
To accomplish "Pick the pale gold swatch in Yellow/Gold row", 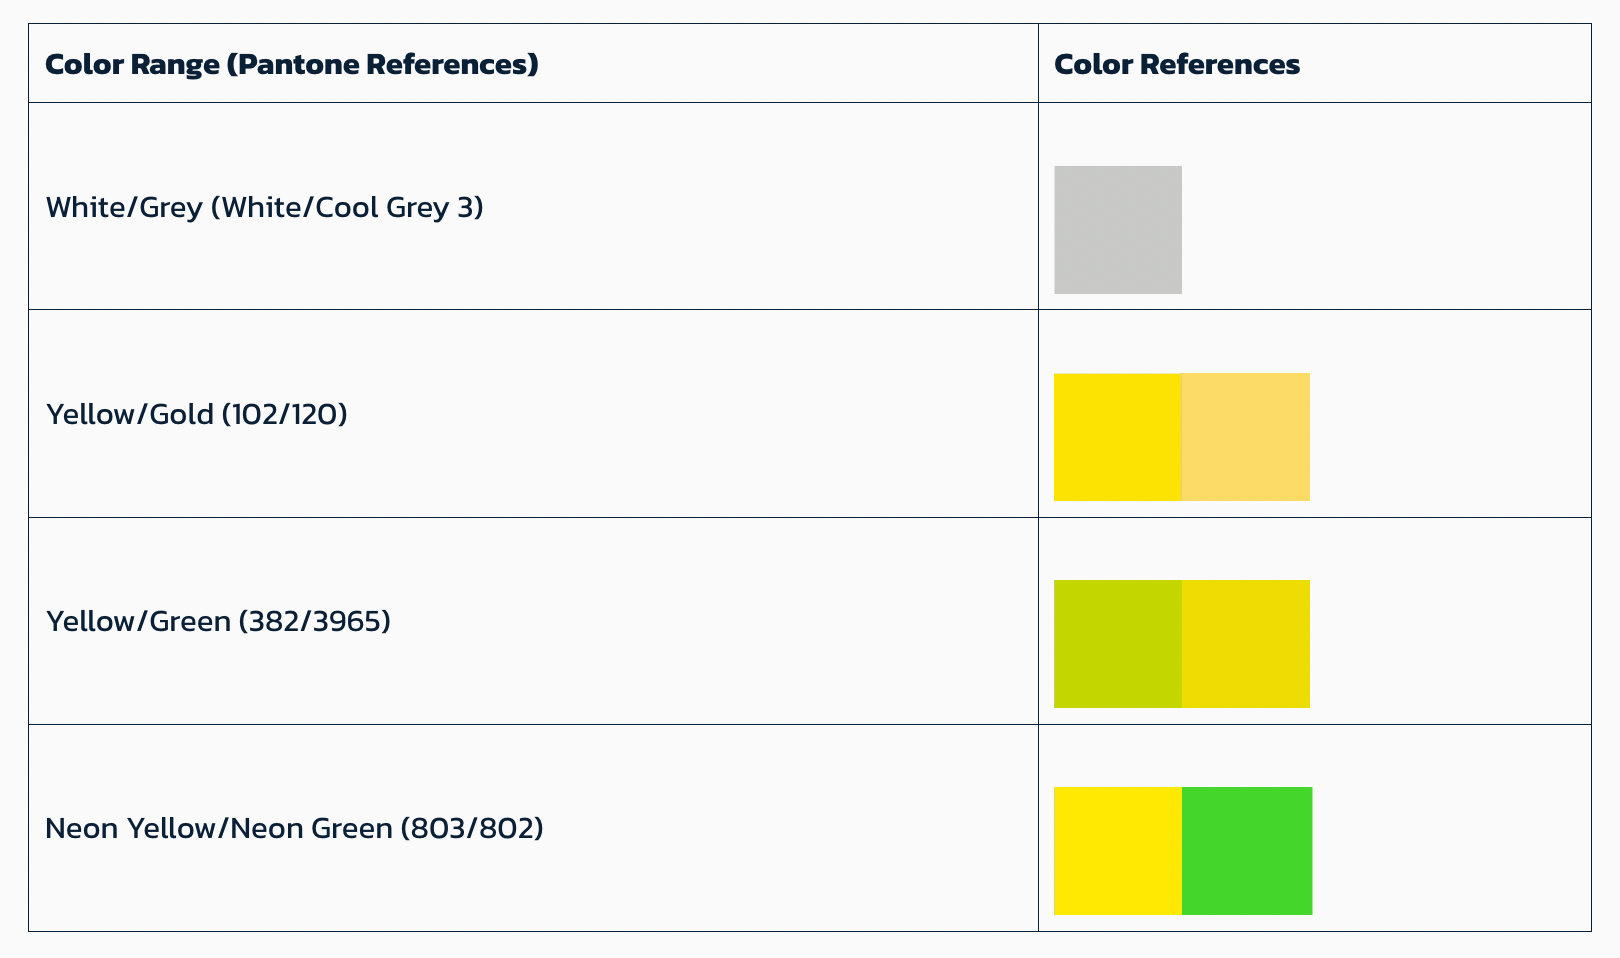I will [1246, 437].
